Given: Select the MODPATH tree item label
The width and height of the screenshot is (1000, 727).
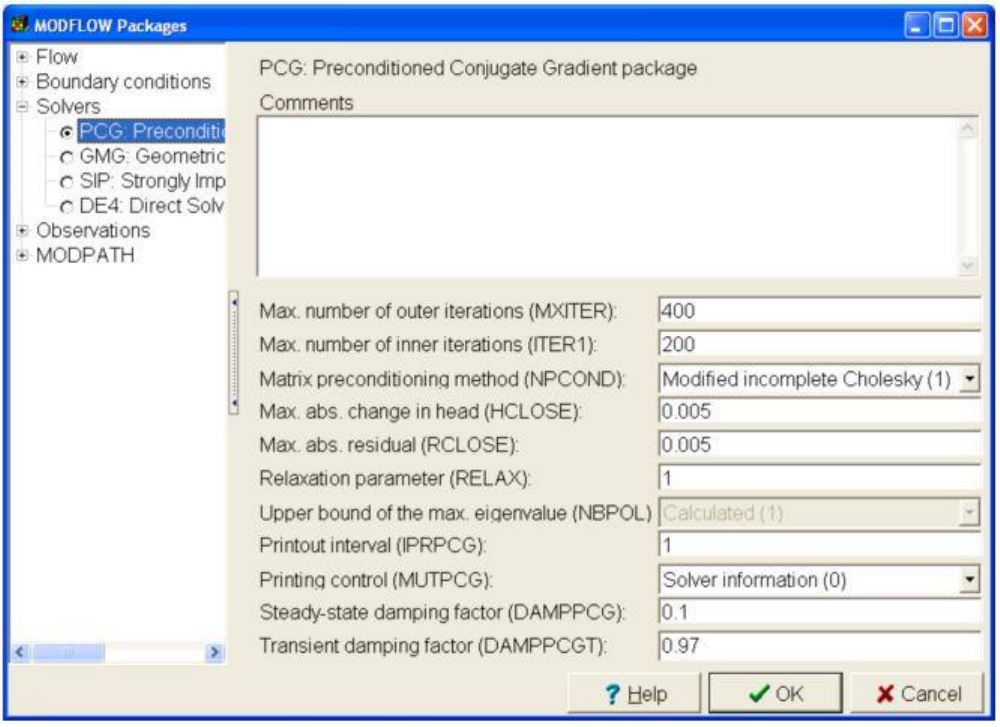Looking at the screenshot, I should point(85,255).
